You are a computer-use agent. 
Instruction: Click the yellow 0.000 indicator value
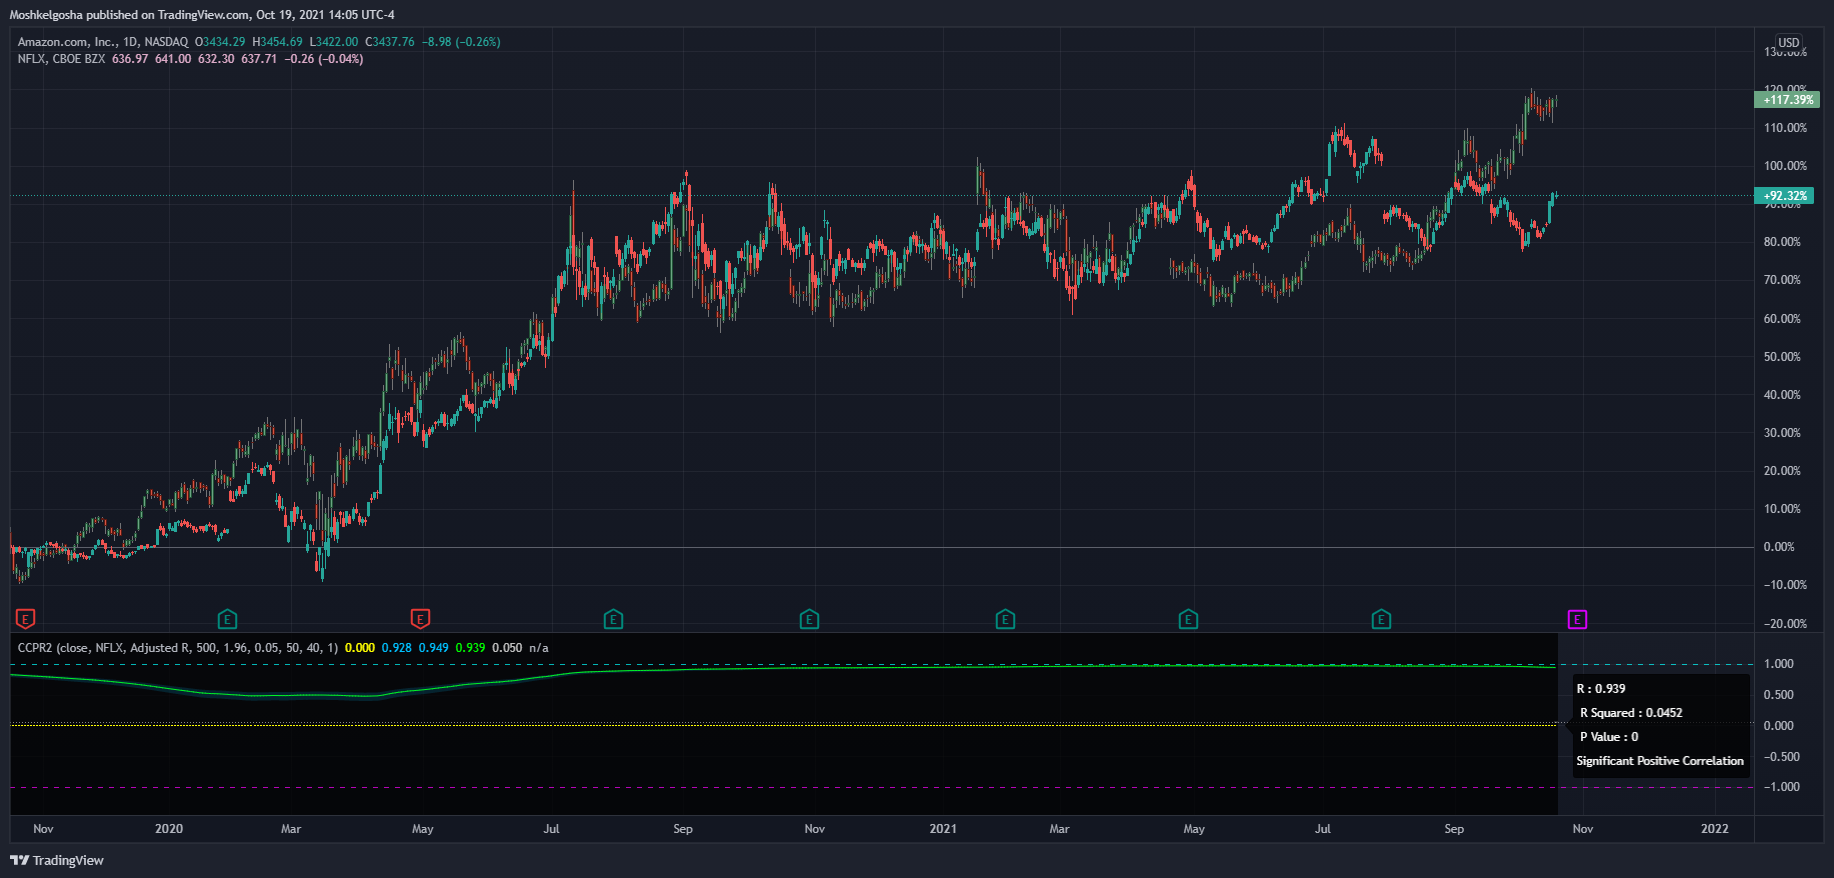pos(360,648)
